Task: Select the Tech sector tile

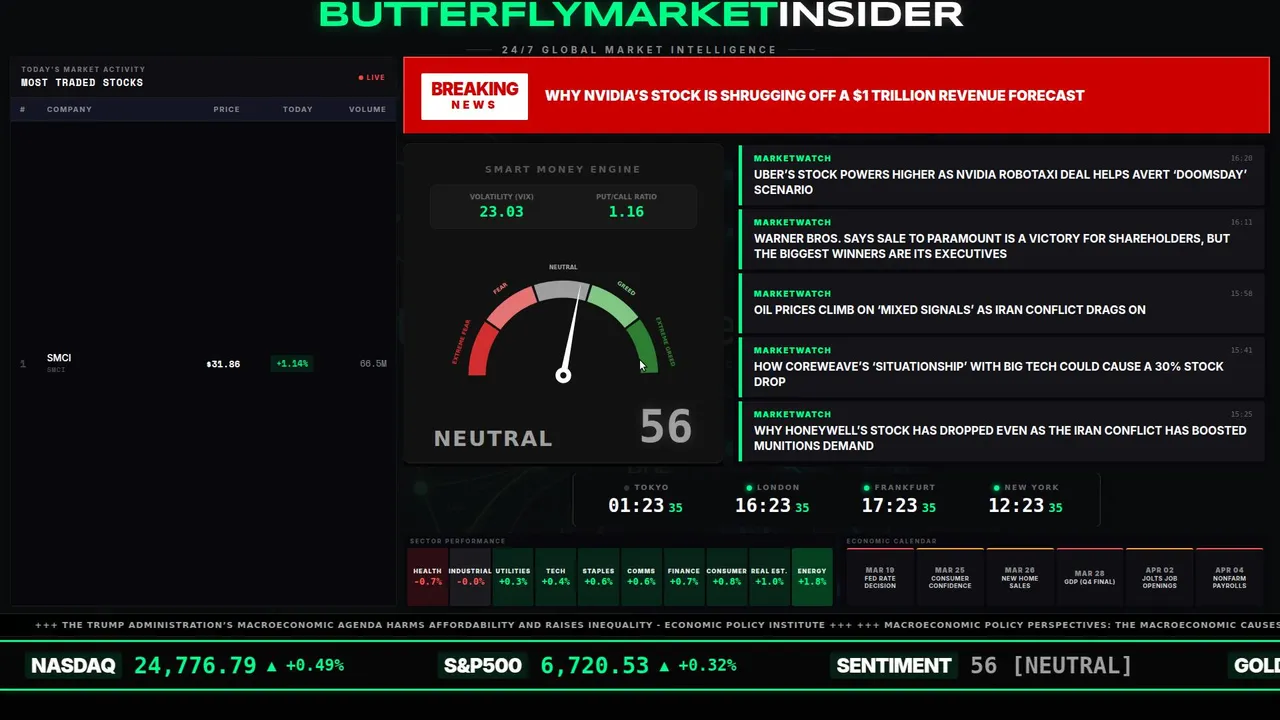Action: point(556,576)
